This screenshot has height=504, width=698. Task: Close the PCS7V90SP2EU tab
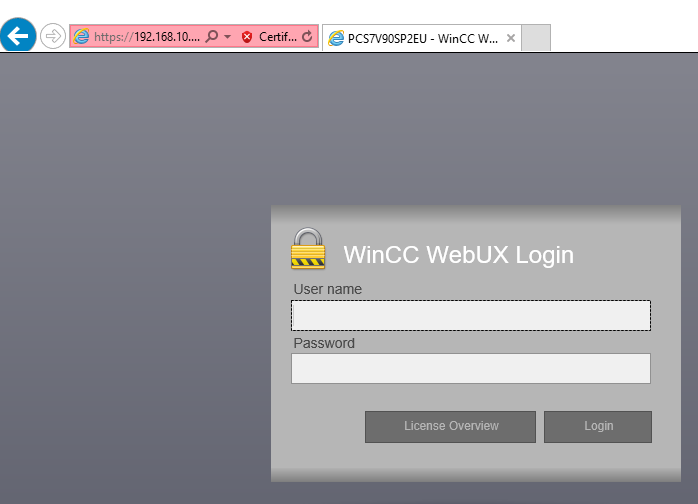point(511,38)
